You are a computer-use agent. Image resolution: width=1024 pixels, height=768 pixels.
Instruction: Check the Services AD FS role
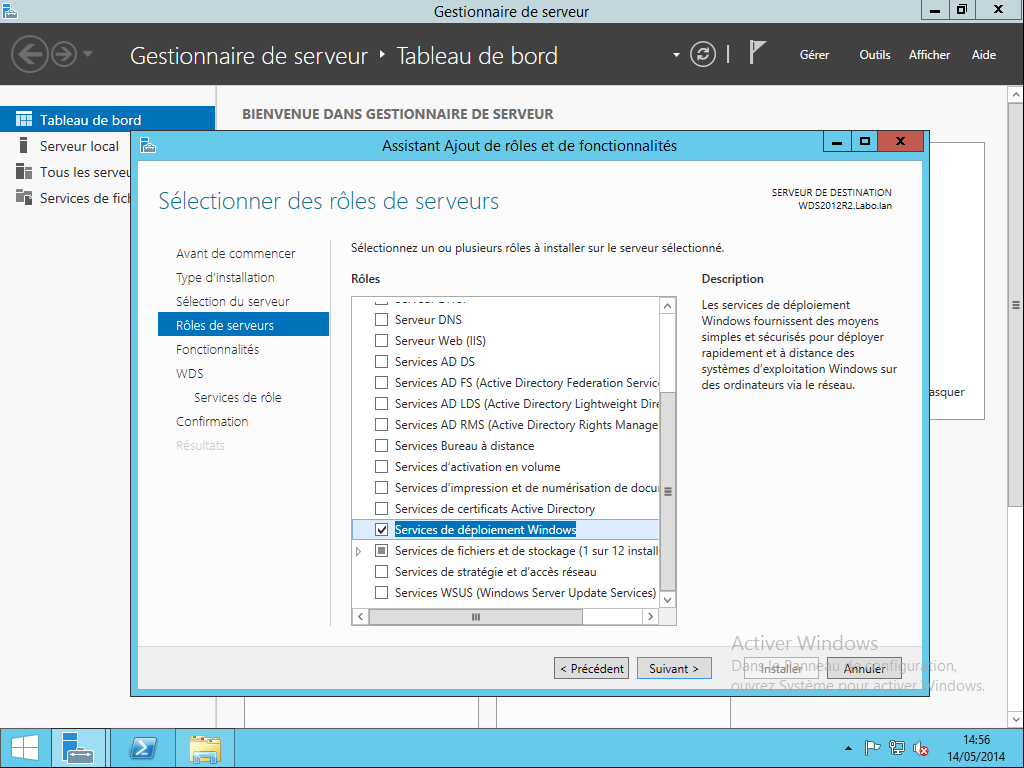click(381, 383)
